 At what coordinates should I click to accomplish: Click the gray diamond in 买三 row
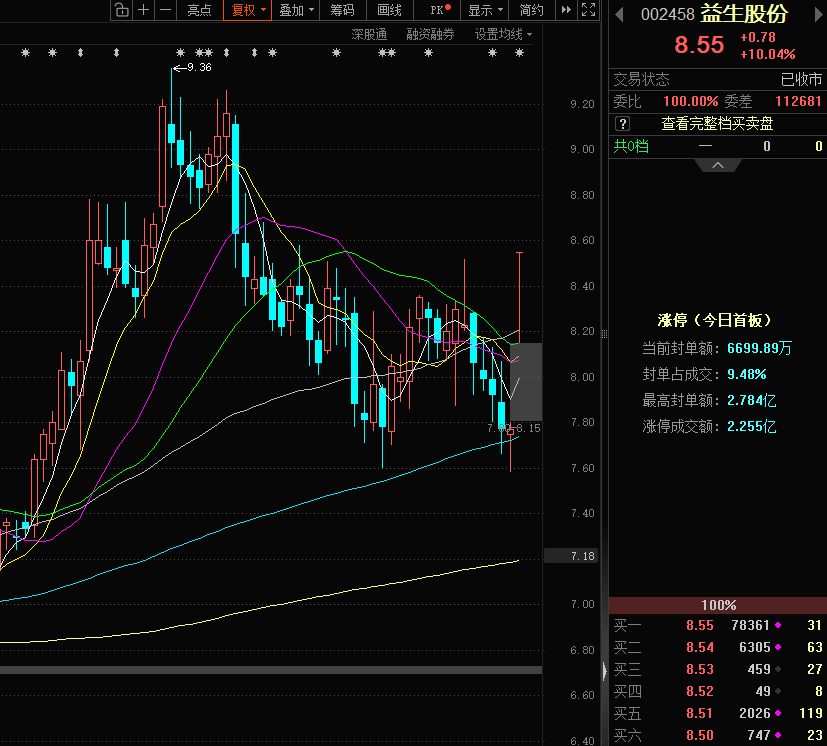coord(778,670)
